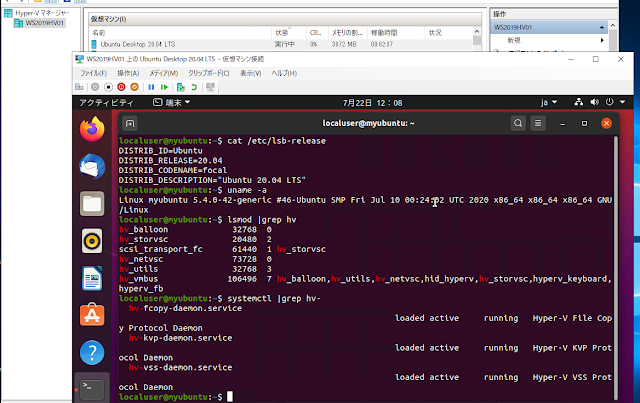Image resolution: width=640 pixels, height=403 pixels.
Task: Click hv-fcopy-daemon.service text in terminal
Action: [x=185, y=308]
